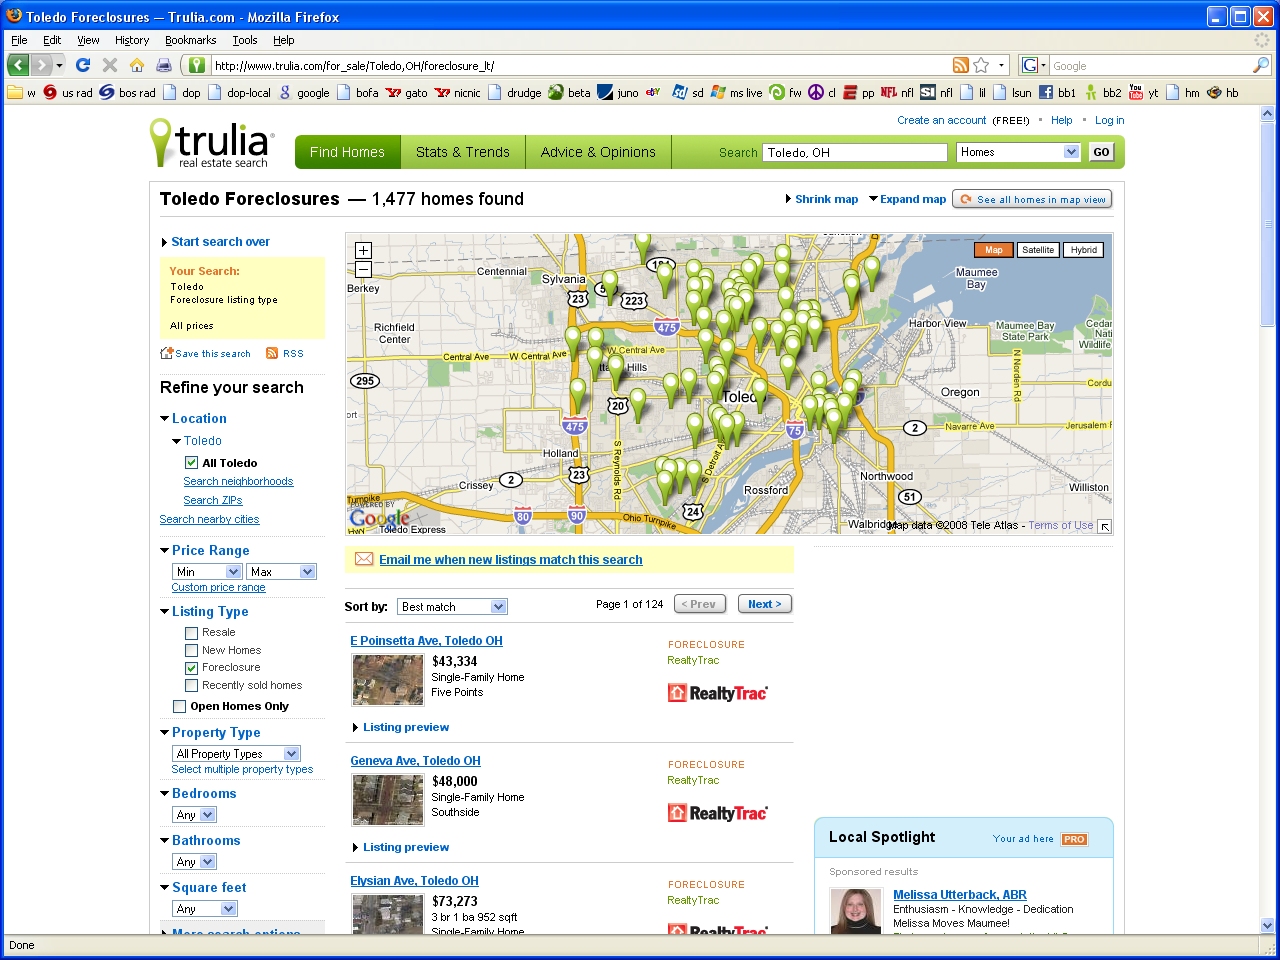Open the eBay bookmark icon
Viewport: 1280px width, 960px height.
pyautogui.click(x=653, y=92)
